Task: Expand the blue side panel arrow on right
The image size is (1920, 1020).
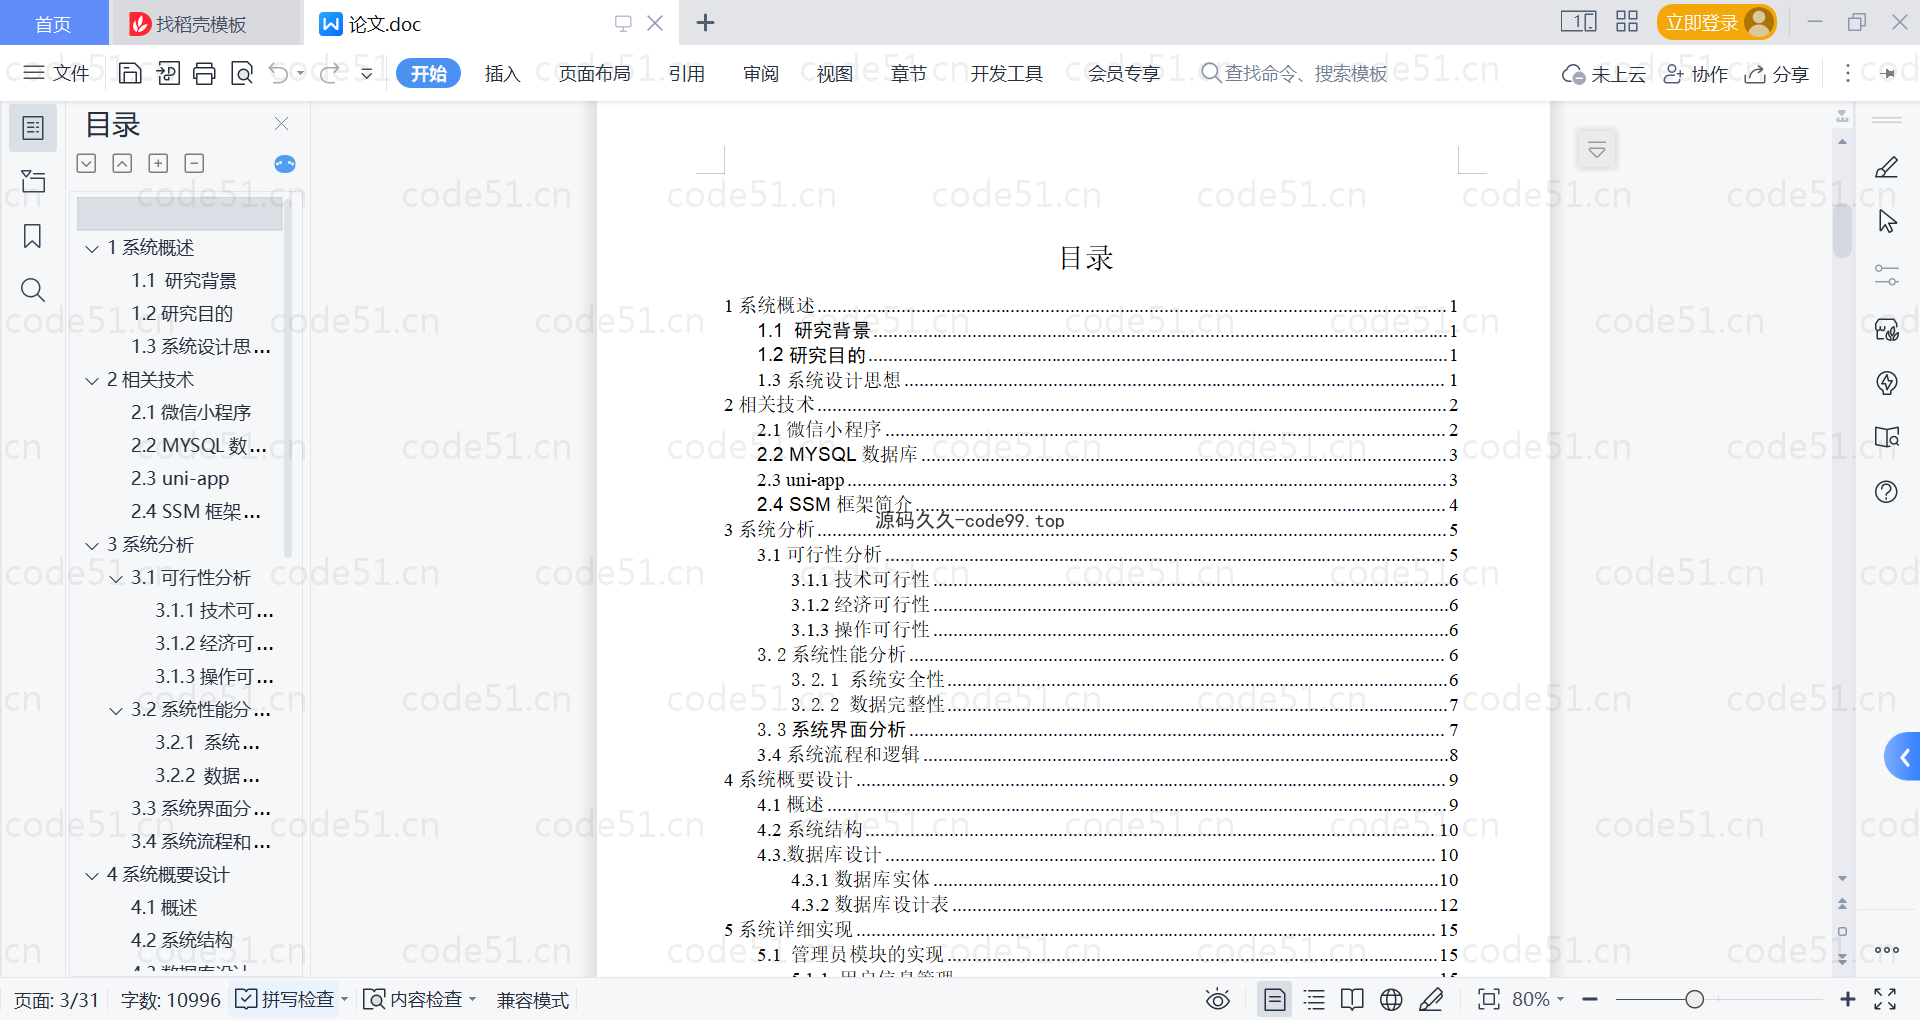Action: pos(1903,757)
